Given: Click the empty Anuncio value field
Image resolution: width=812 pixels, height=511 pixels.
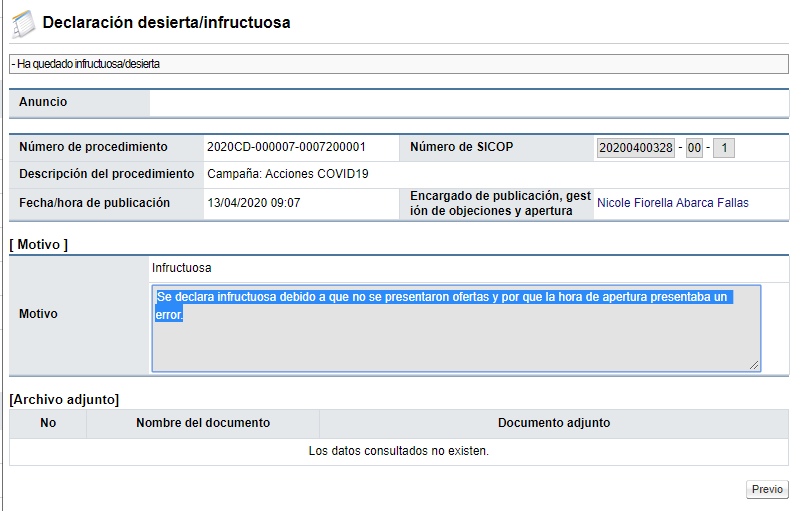Looking at the screenshot, I should 468,103.
